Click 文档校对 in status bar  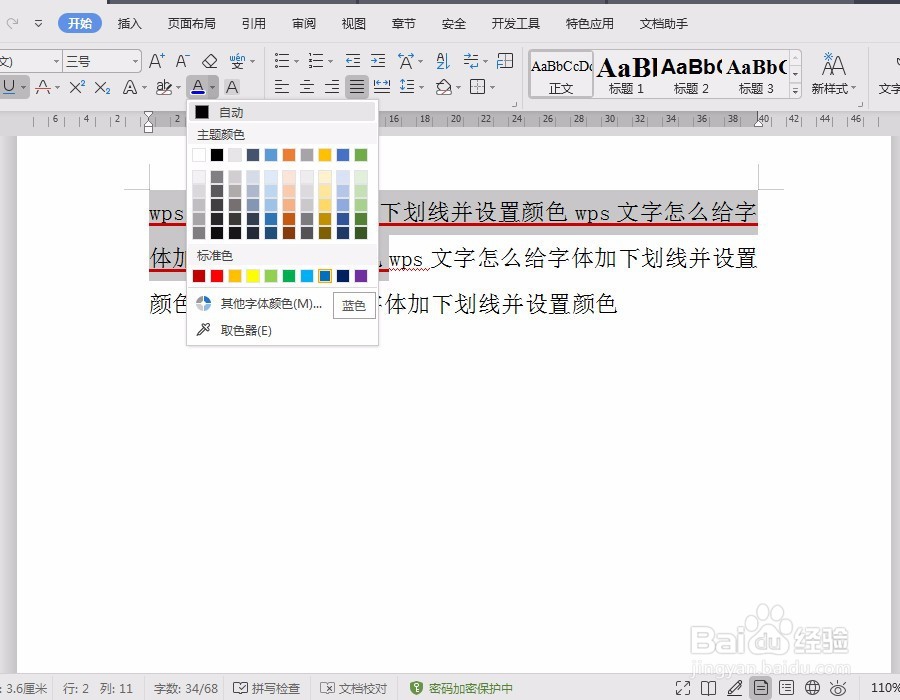354,688
